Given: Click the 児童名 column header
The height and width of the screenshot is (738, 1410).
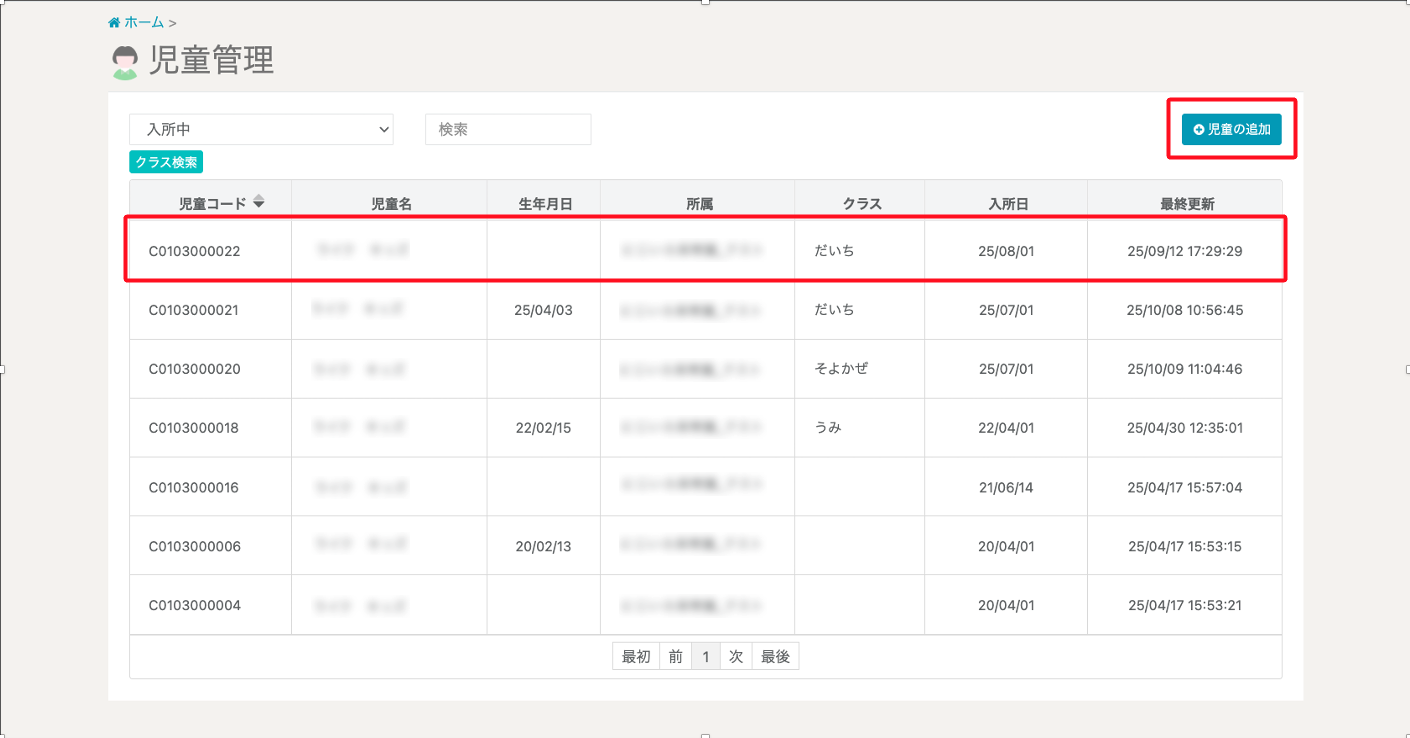Looking at the screenshot, I should [391, 204].
